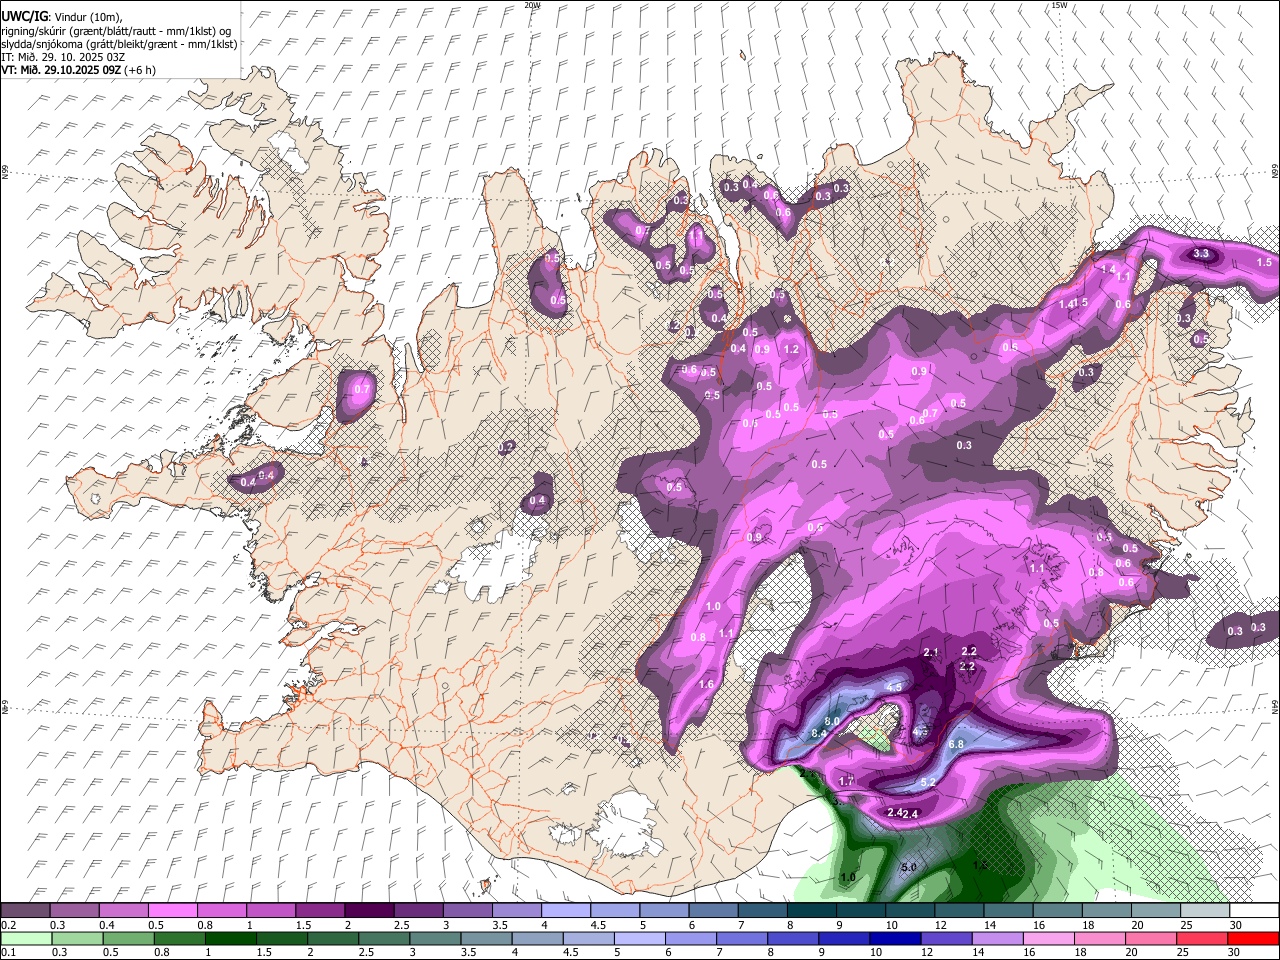Click the '8.4' precipitation value on the map
The image size is (1280, 960).
[819, 734]
